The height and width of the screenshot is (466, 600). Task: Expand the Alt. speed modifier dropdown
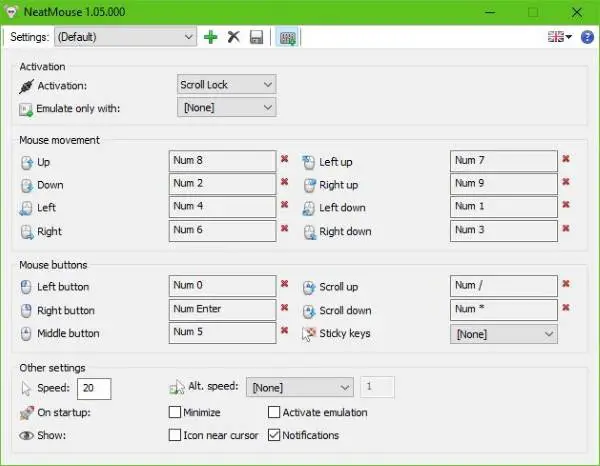pos(300,387)
